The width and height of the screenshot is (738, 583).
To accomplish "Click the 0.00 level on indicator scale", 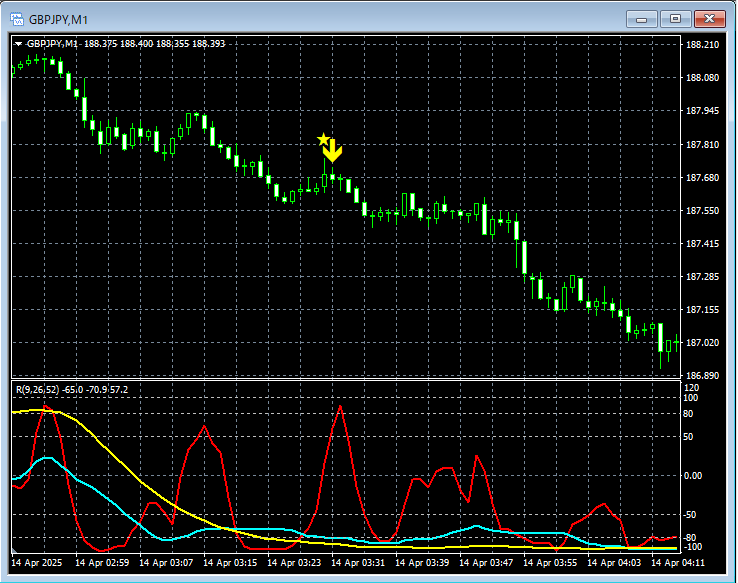I will (x=694, y=476).
